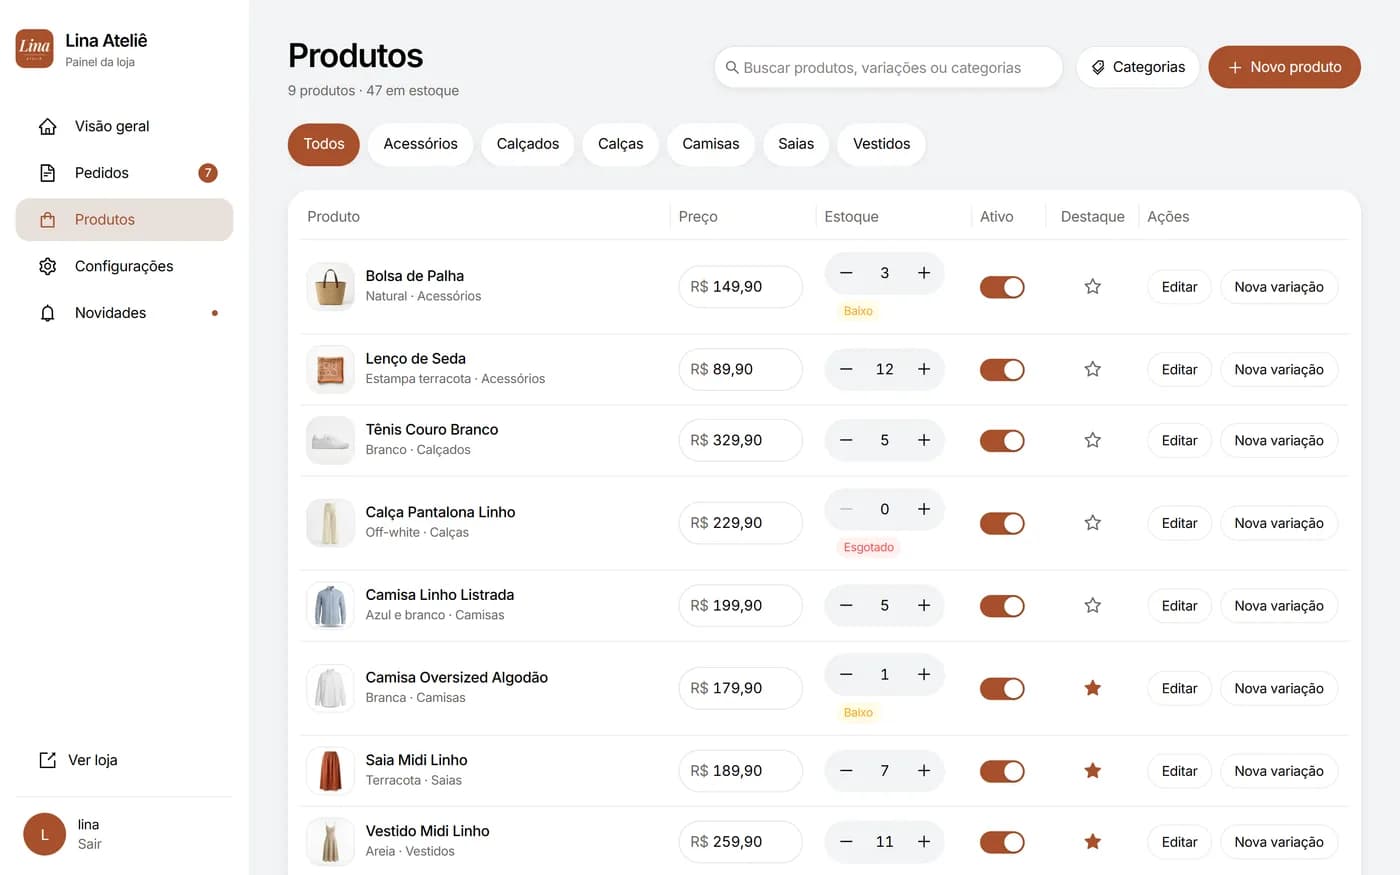
Task: Unstar Vestido Midi Linho destaque
Action: coord(1093,842)
